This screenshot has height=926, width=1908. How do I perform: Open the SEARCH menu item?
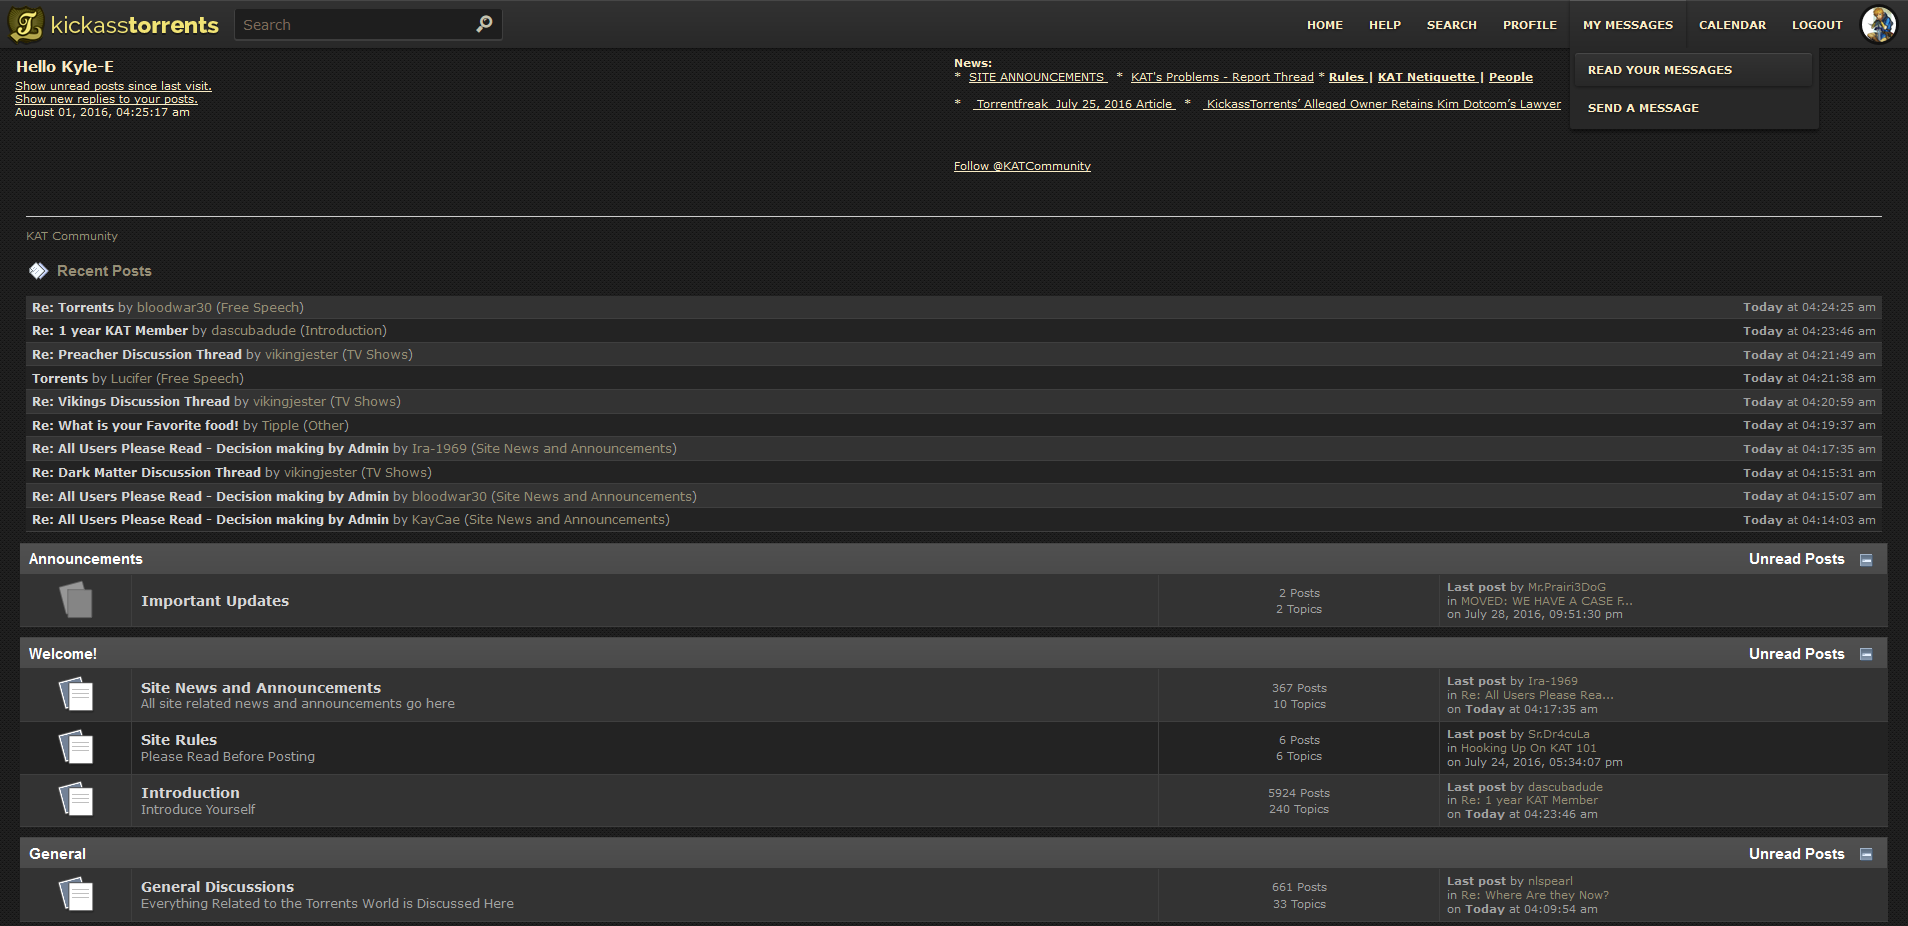1451,25
